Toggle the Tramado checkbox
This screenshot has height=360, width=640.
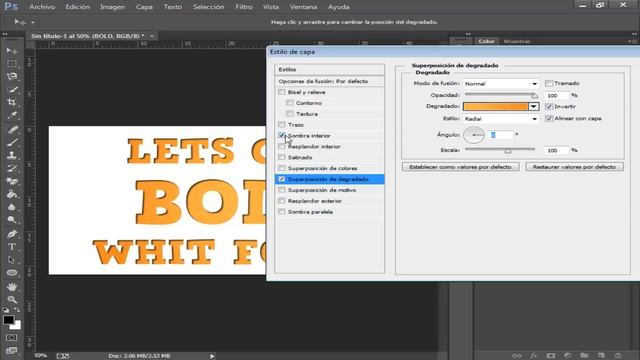tap(549, 83)
